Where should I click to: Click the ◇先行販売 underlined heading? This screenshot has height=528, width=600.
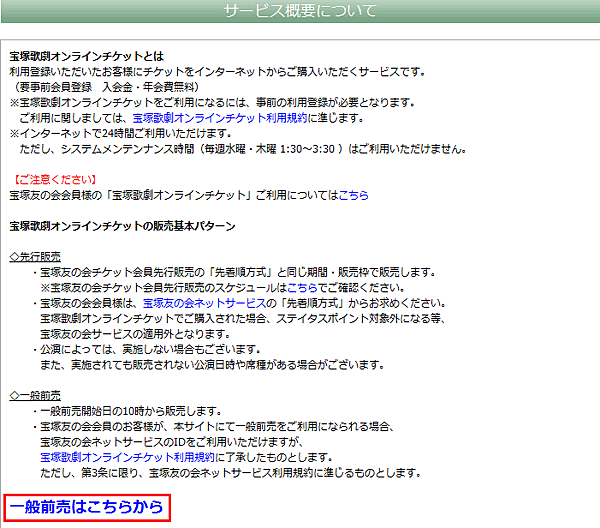pyautogui.click(x=35, y=257)
